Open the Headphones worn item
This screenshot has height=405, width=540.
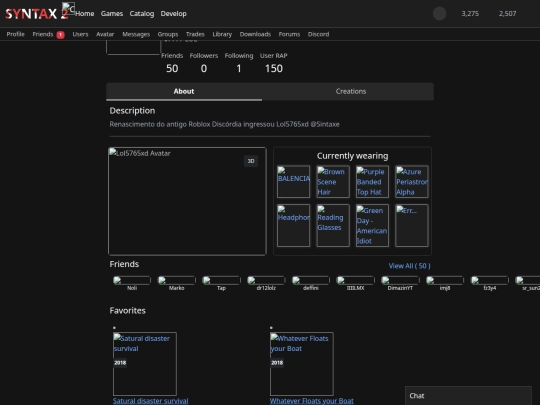pyautogui.click(x=293, y=226)
